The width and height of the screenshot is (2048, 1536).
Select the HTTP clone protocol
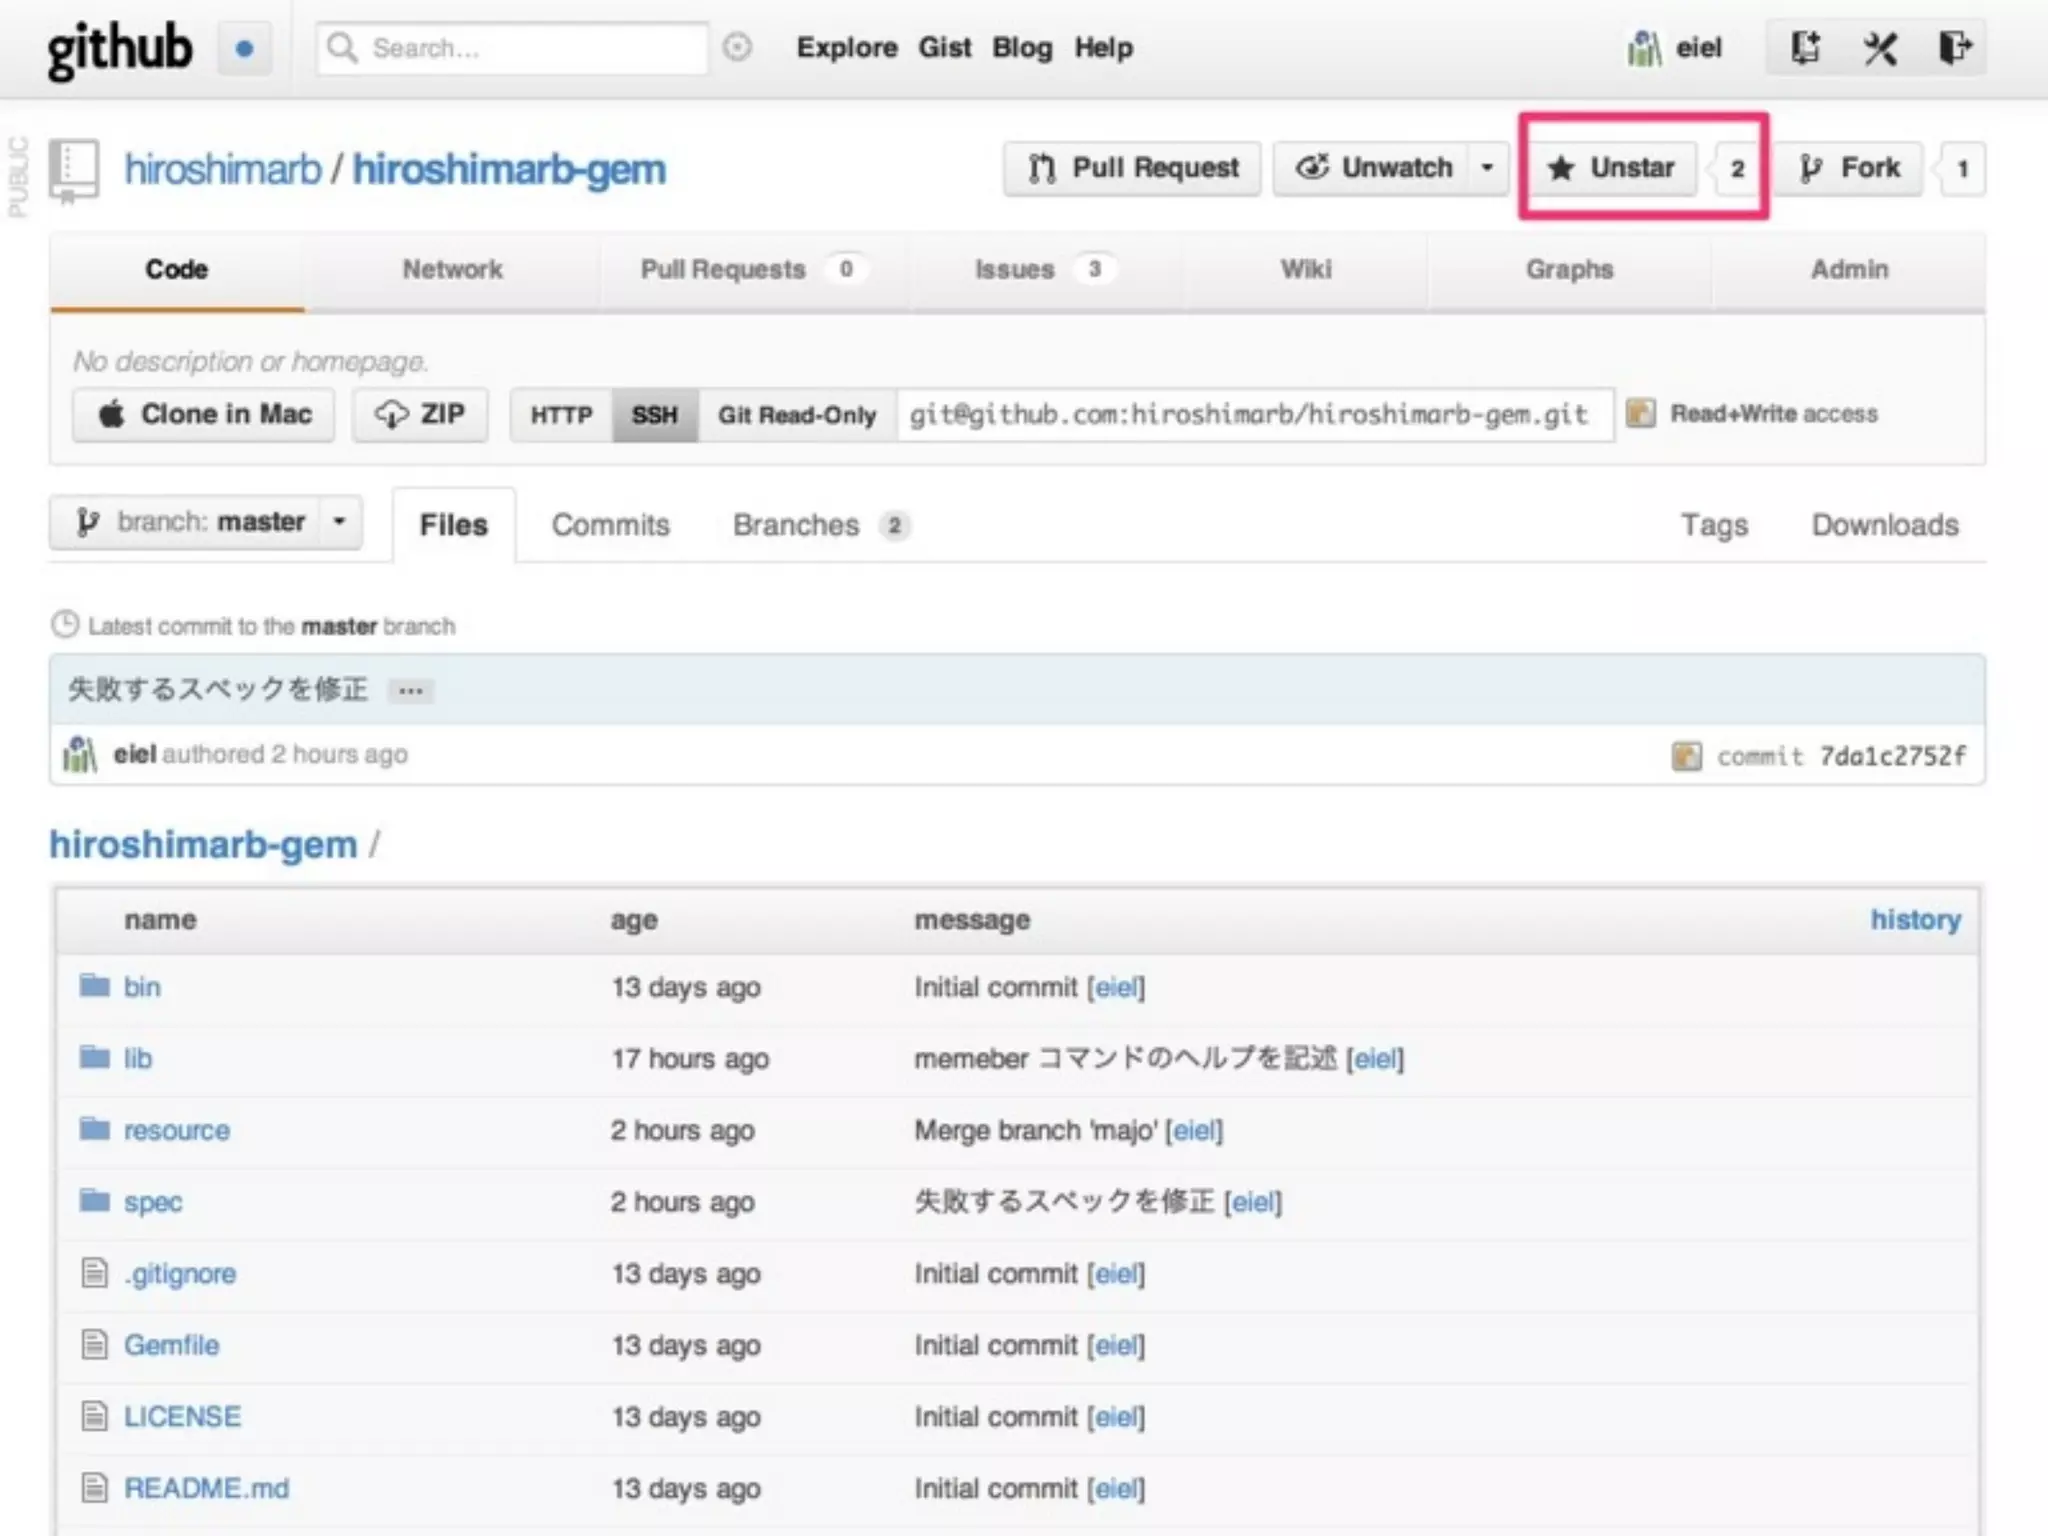(561, 415)
